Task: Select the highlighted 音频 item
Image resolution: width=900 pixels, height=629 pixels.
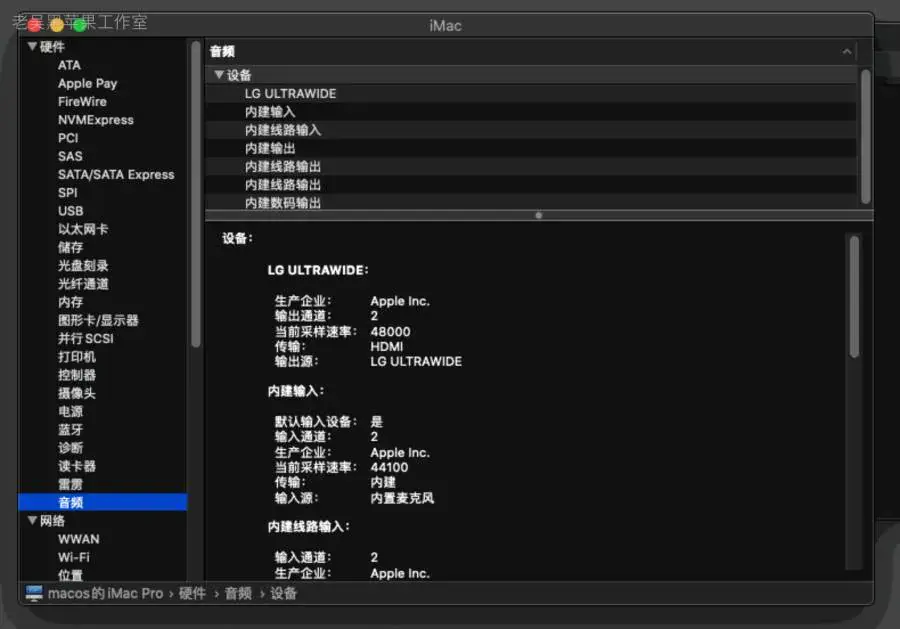Action: [103, 502]
